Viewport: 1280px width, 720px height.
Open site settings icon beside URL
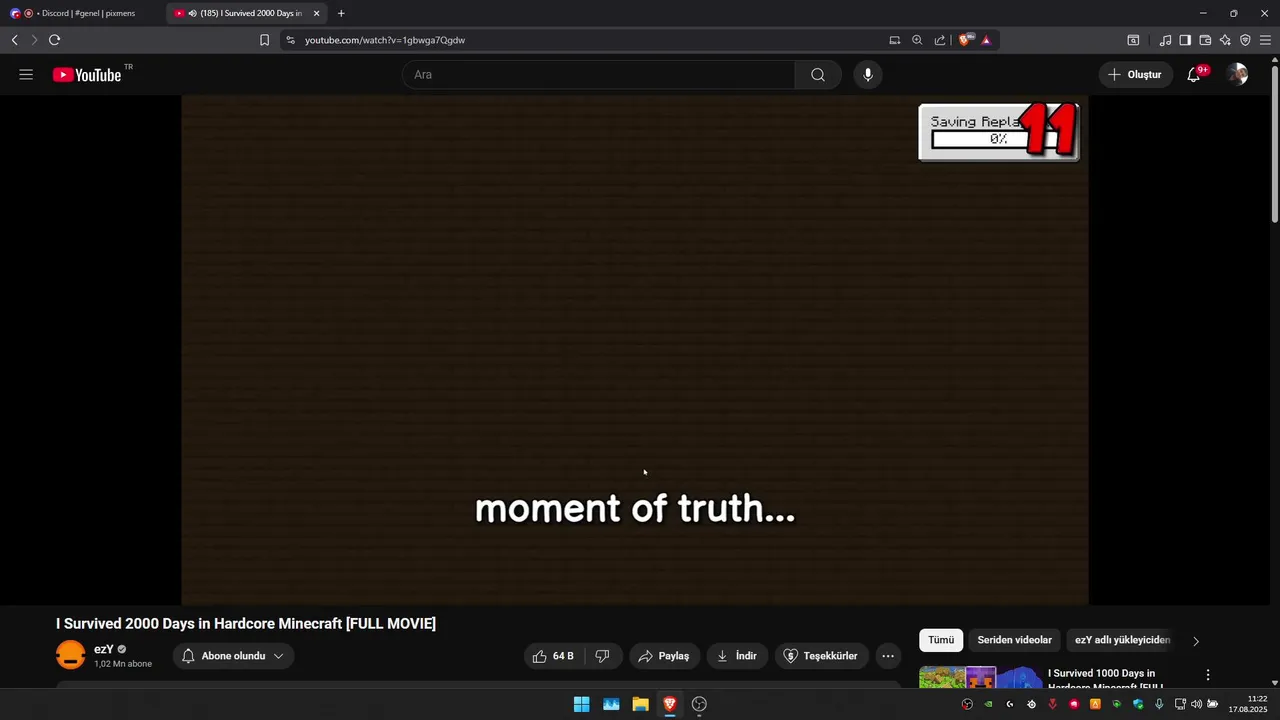coord(290,40)
